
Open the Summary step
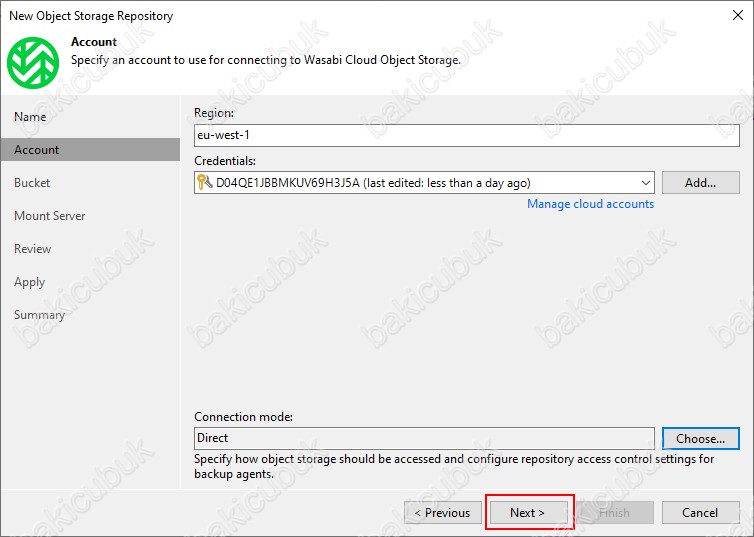39,315
